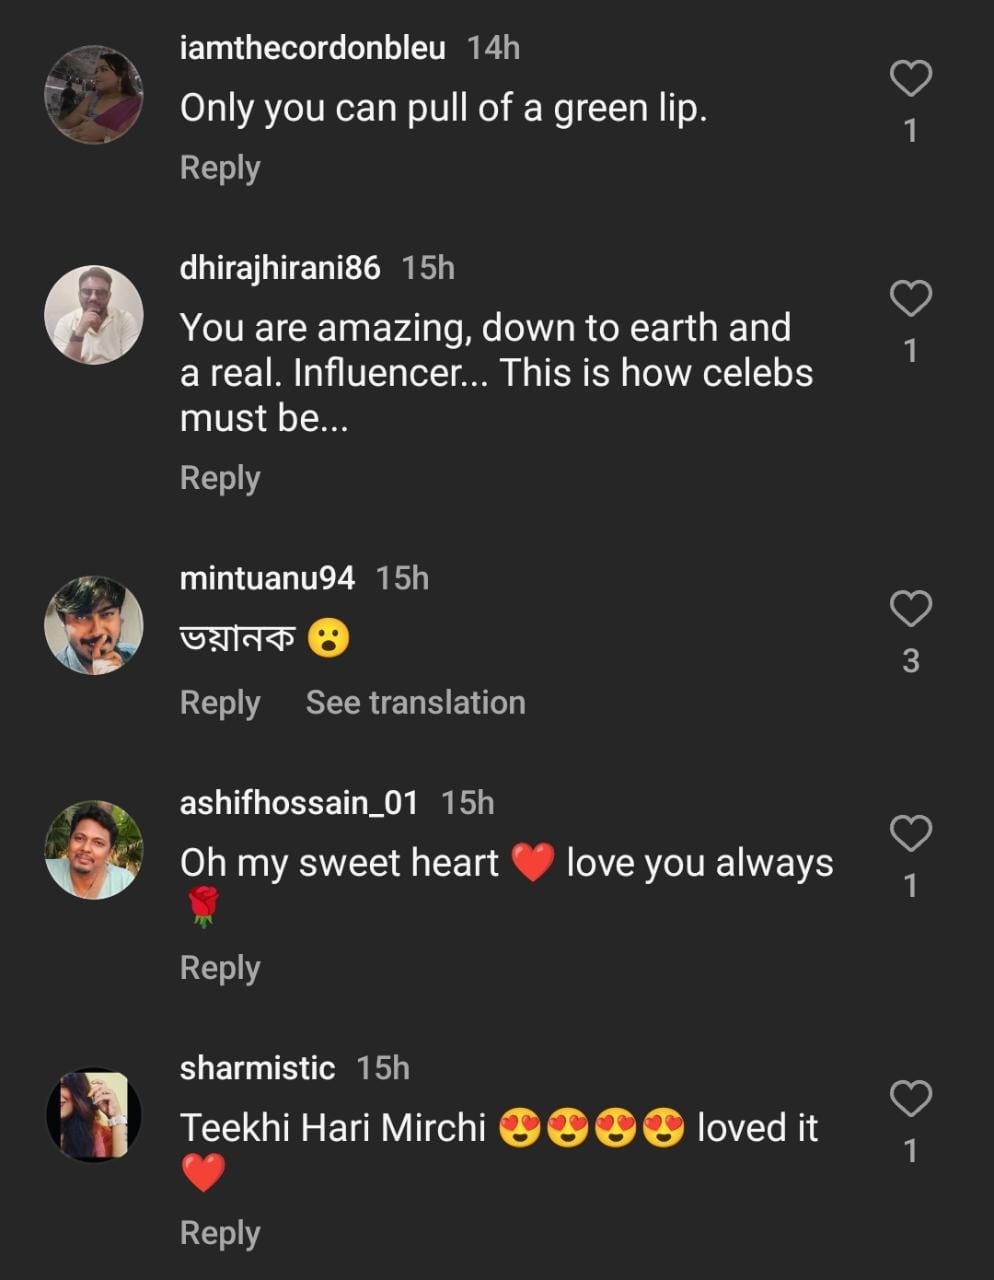Open dhirajhirani86's profile avatar

94,315
